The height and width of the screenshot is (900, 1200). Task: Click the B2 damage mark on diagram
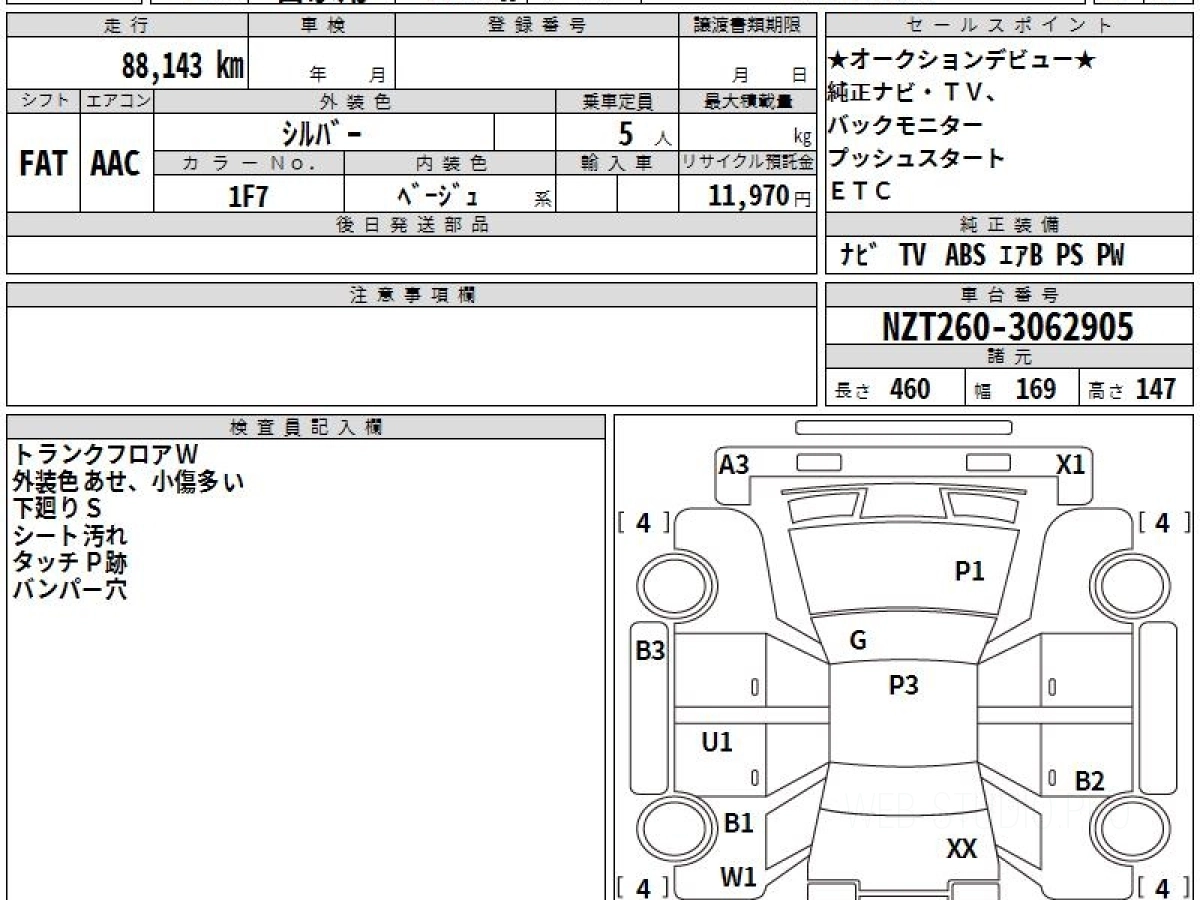[1089, 782]
